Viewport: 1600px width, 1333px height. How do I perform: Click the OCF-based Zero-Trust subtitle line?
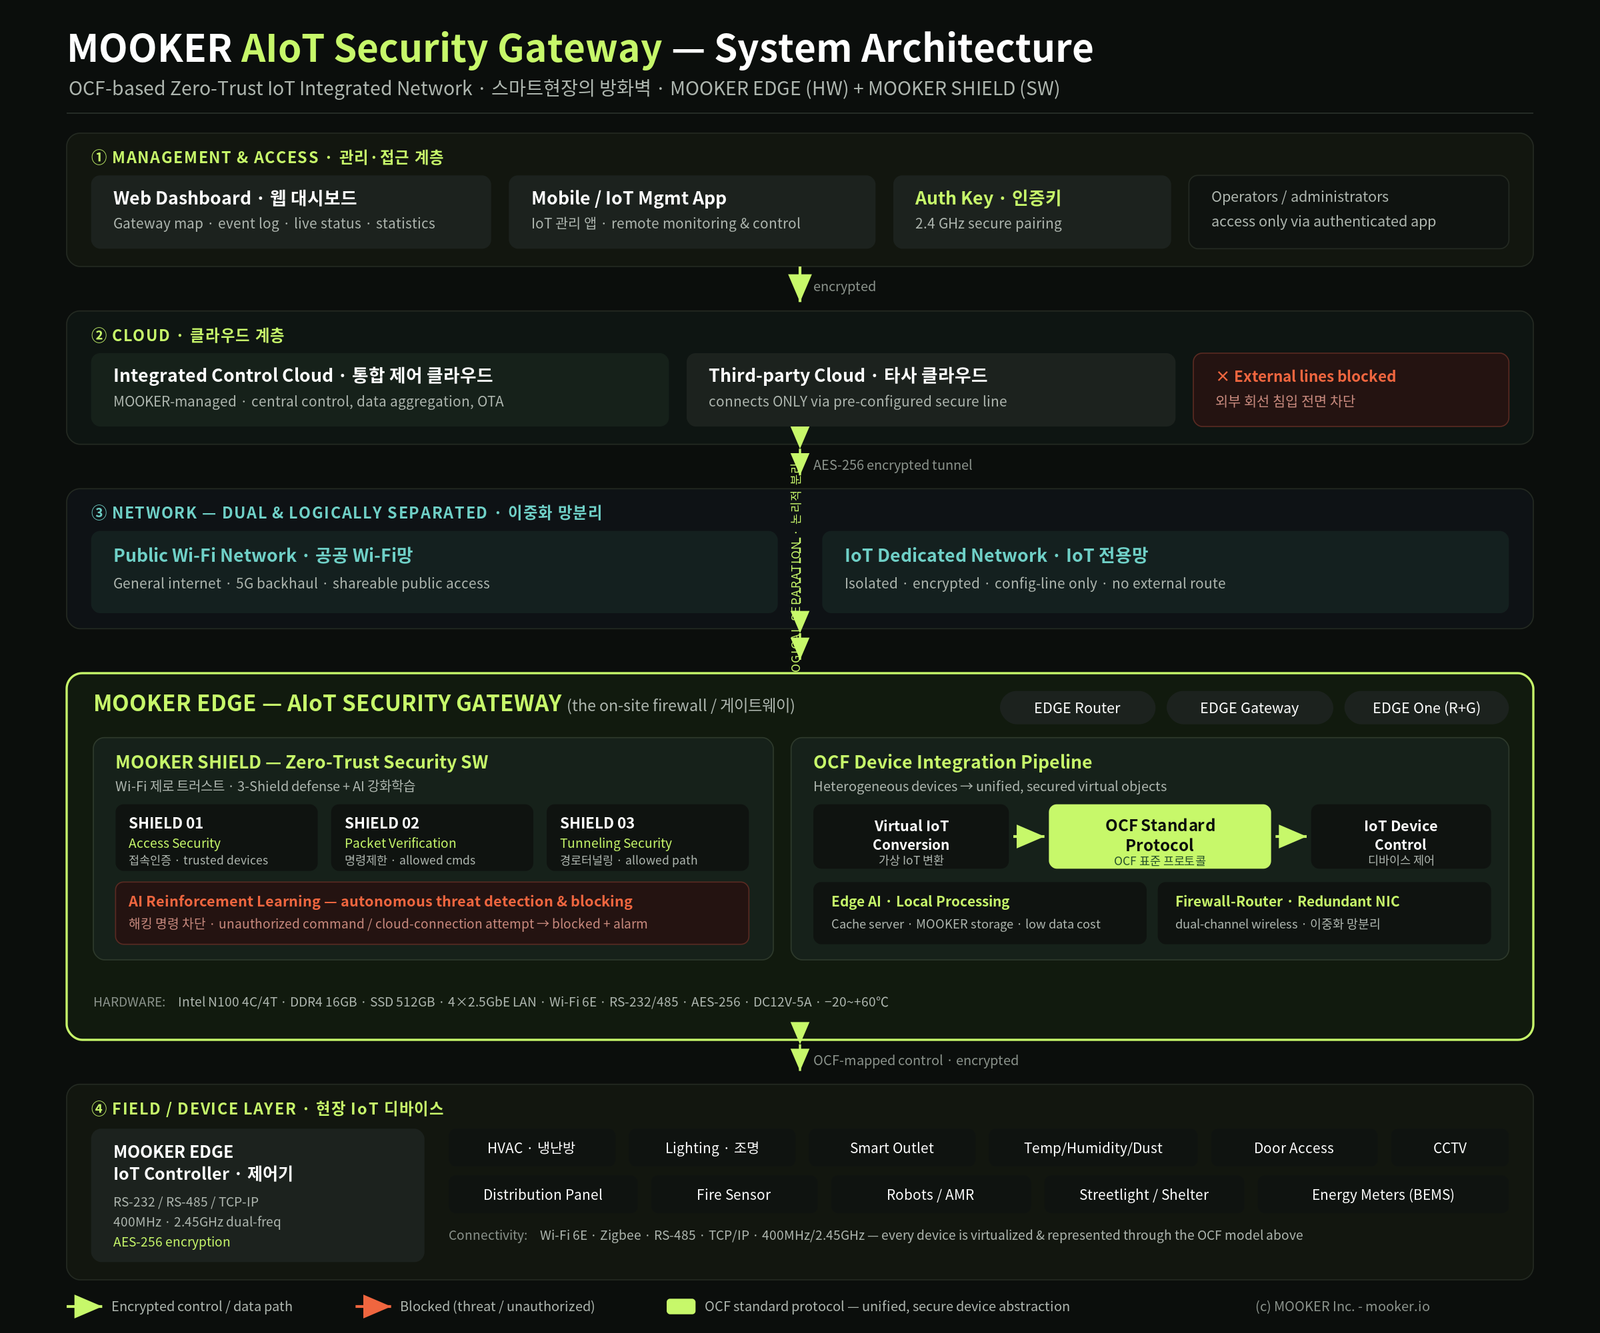click(564, 88)
